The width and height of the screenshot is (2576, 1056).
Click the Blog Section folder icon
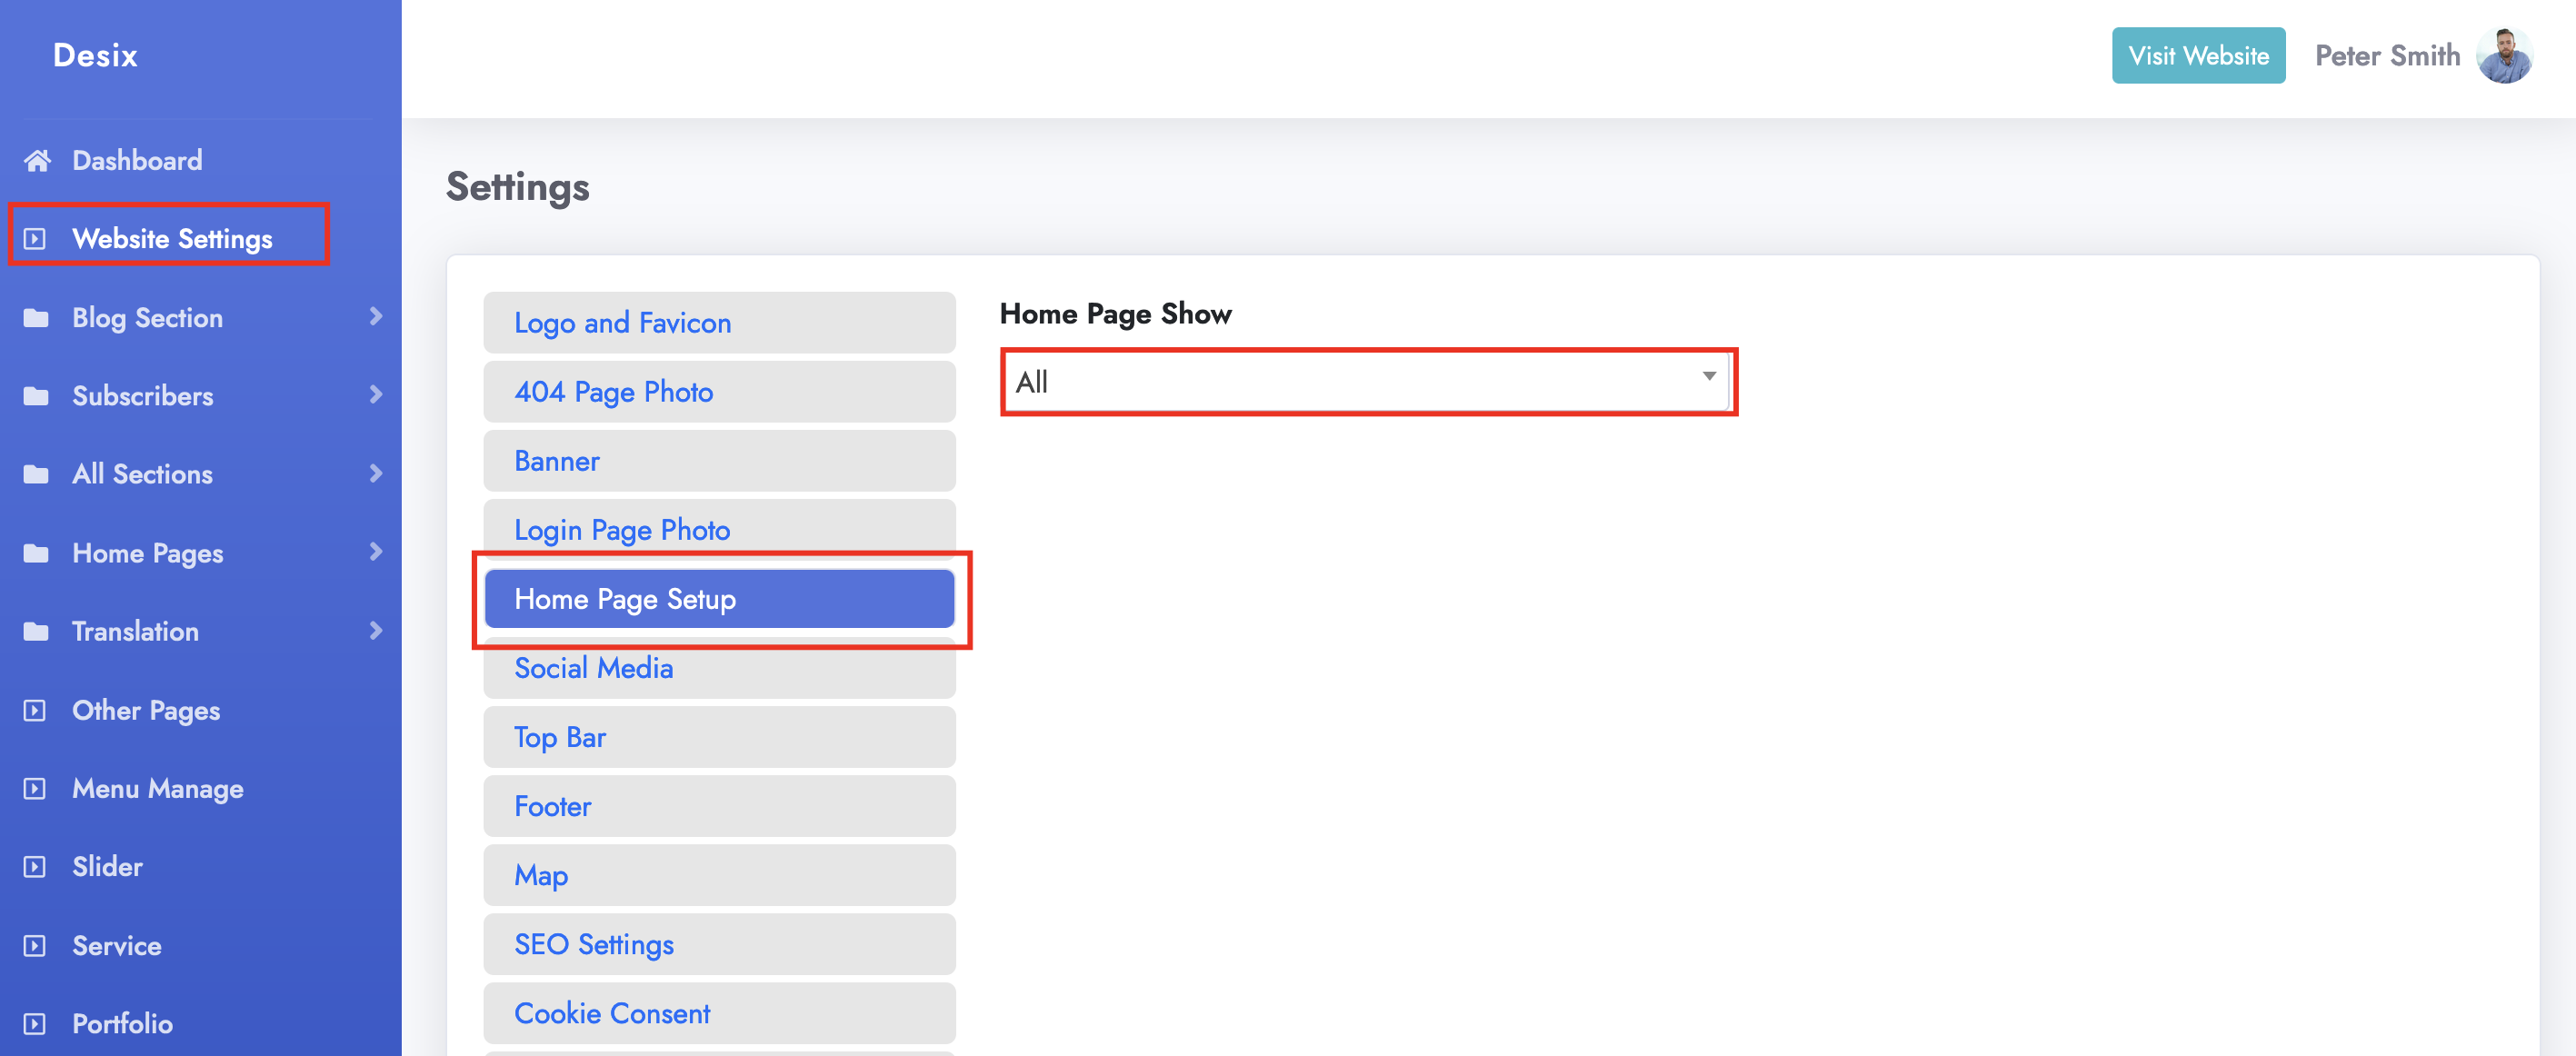pos(36,318)
